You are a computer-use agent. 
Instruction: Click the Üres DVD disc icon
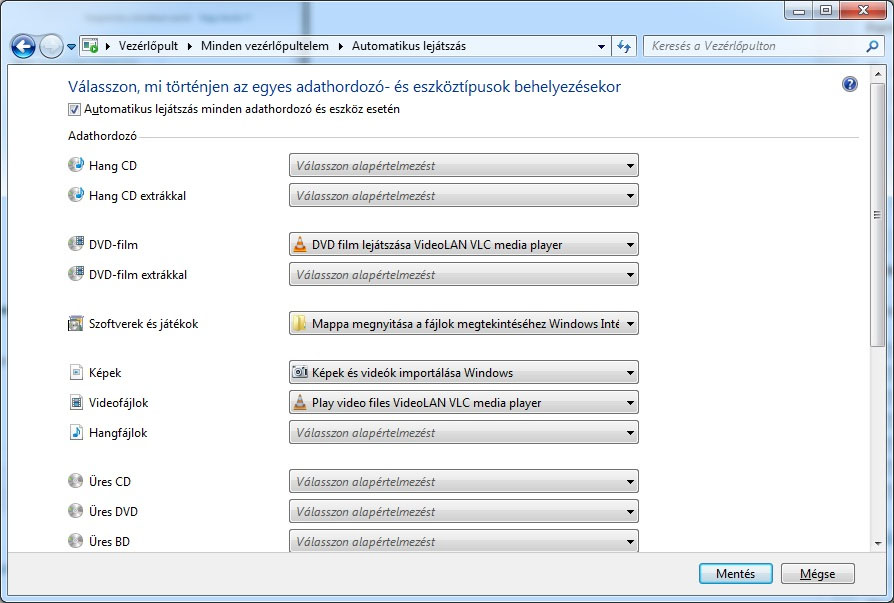pos(76,511)
